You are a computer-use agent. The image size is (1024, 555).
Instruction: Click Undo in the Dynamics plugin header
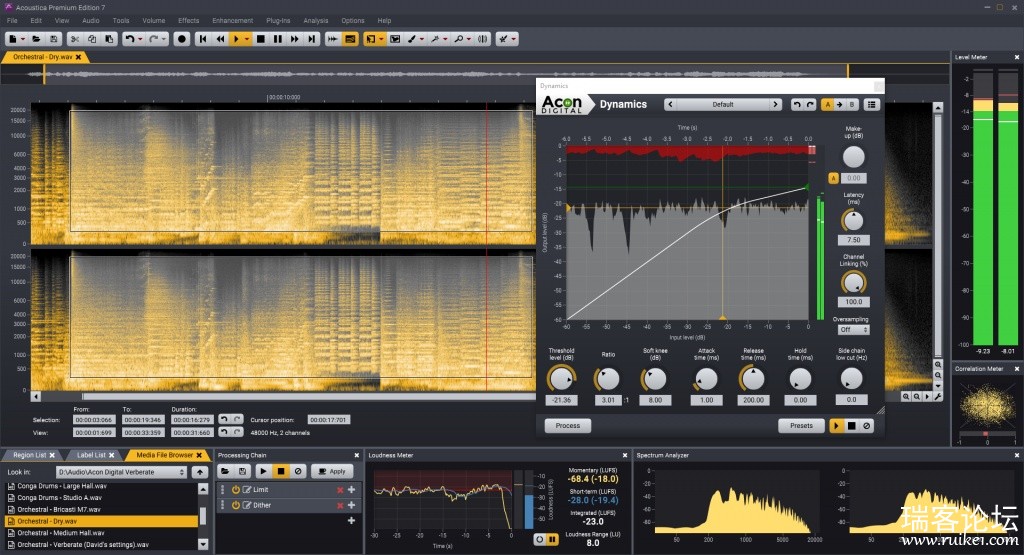(x=796, y=104)
